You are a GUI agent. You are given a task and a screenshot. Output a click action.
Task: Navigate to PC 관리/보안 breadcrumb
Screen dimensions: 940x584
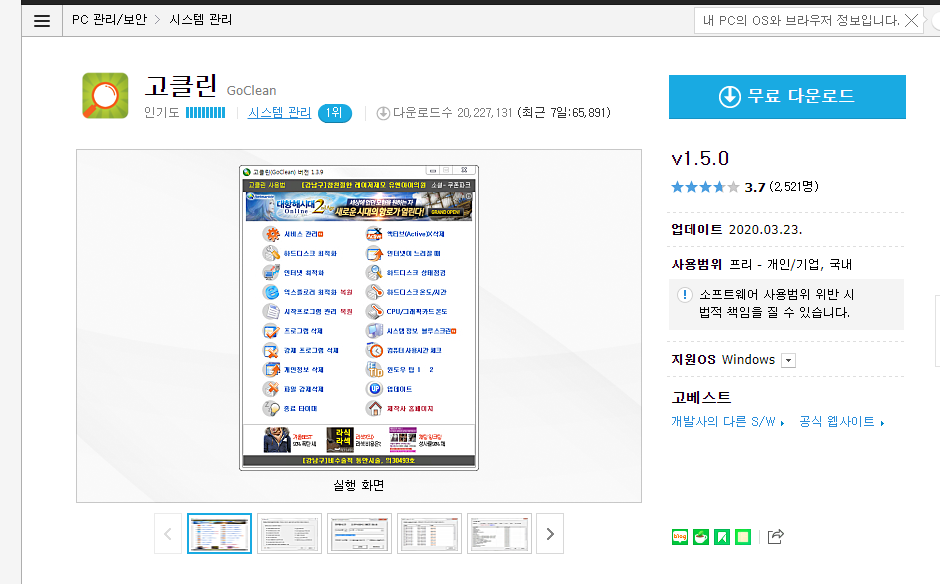109,20
